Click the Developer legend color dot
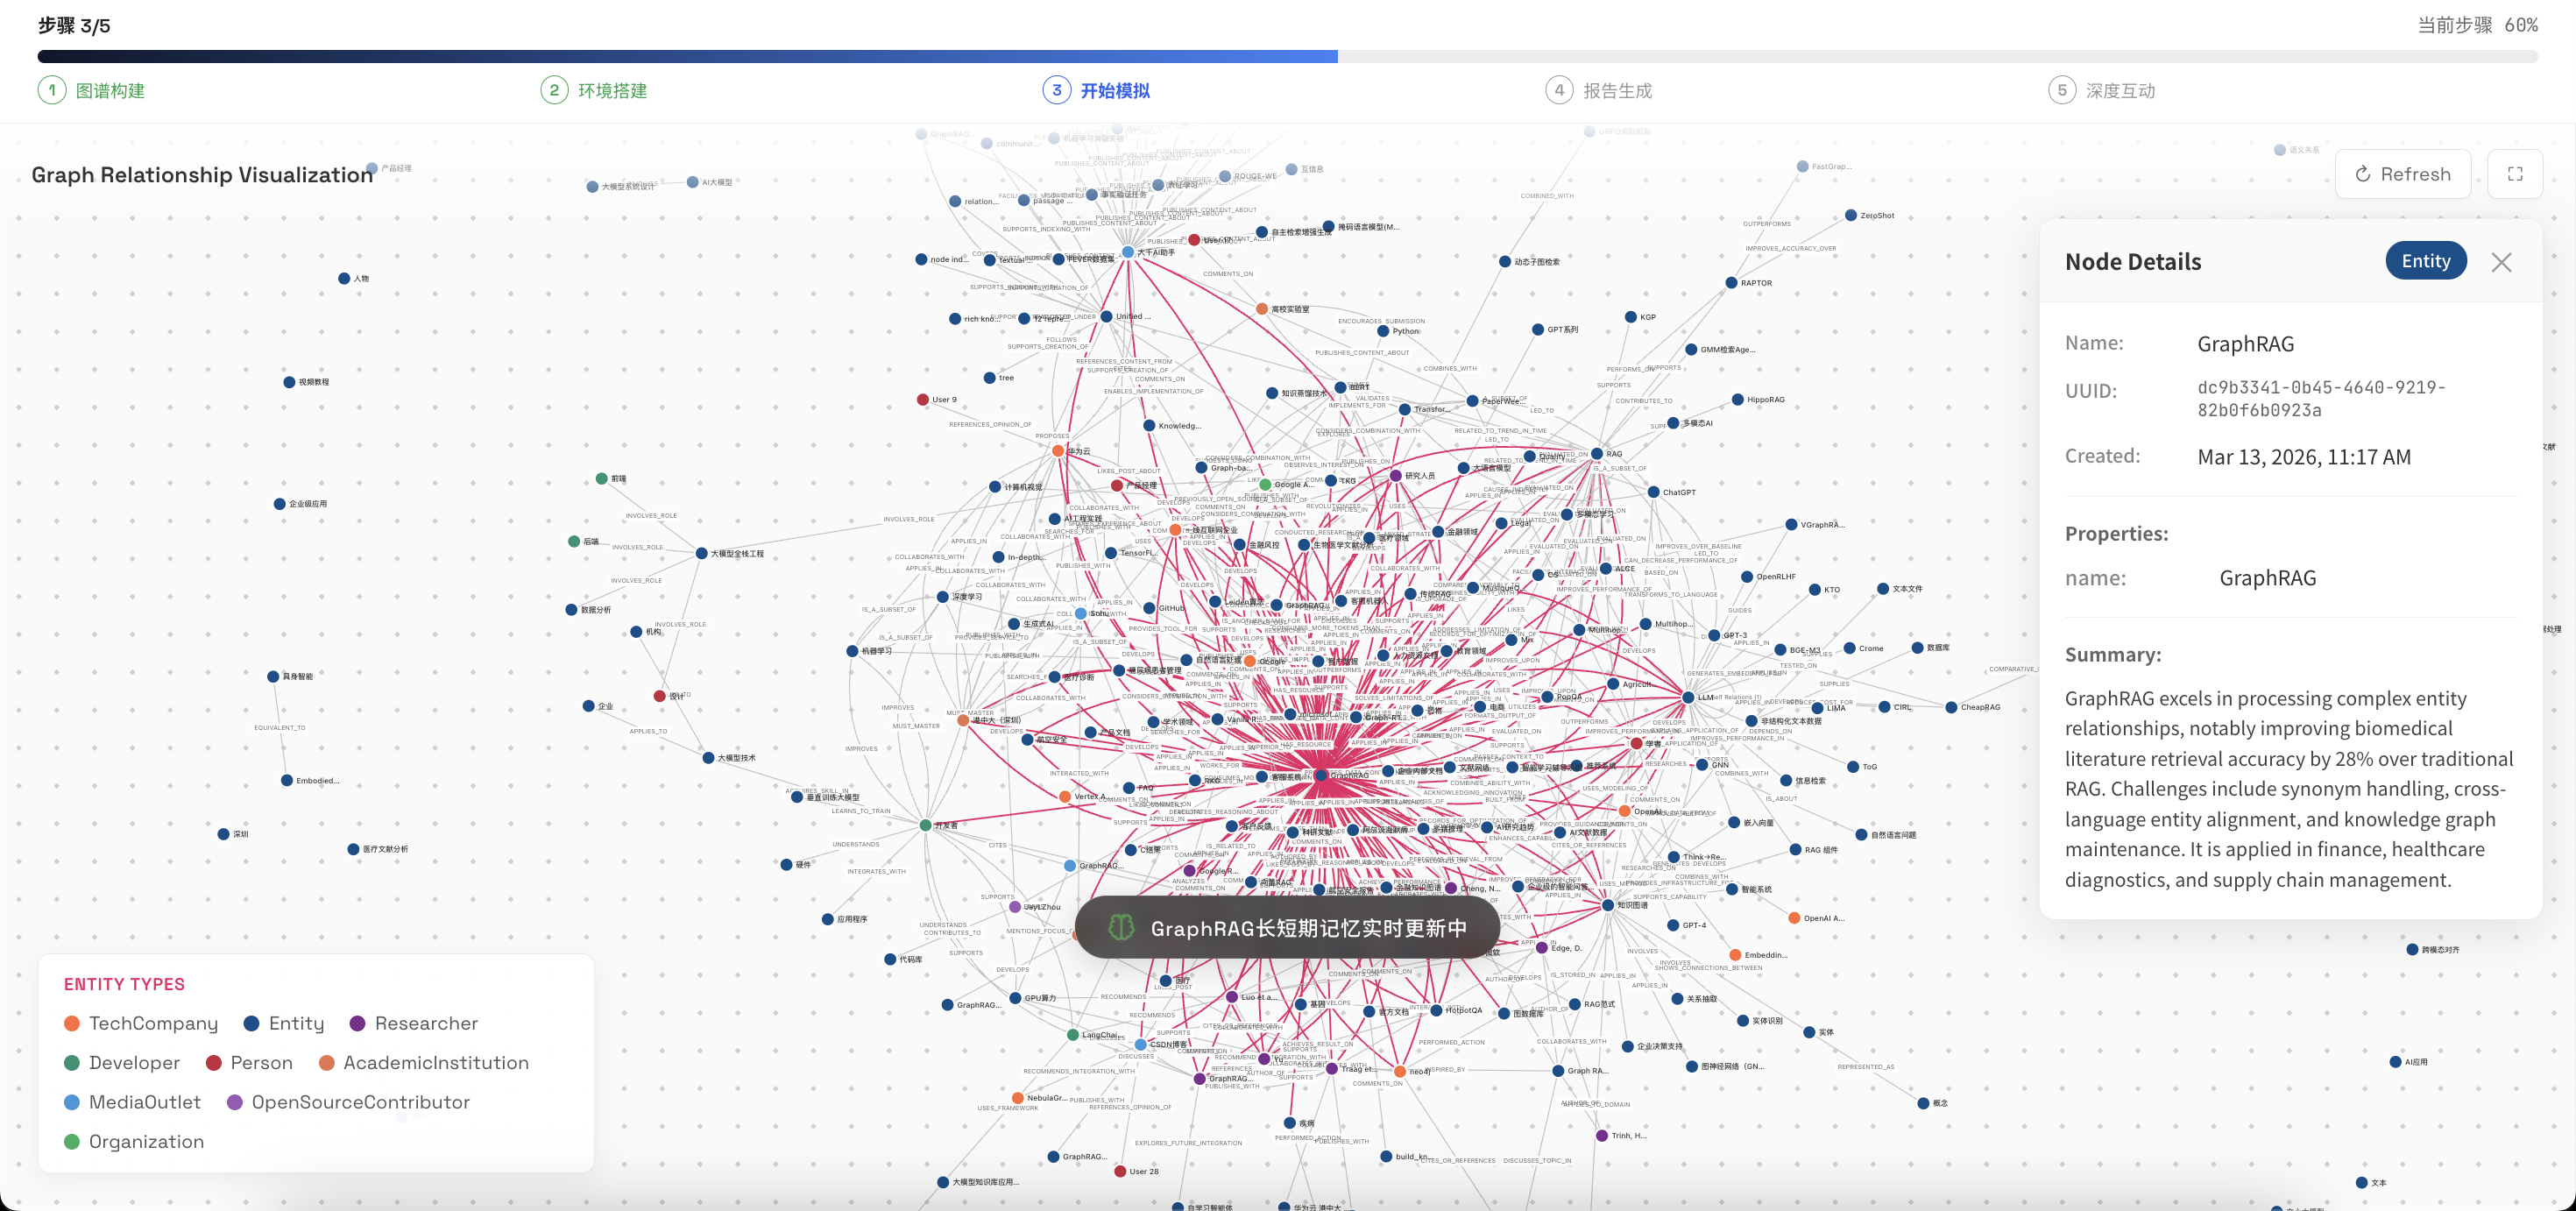Image resolution: width=2576 pixels, height=1211 pixels. (x=72, y=1063)
